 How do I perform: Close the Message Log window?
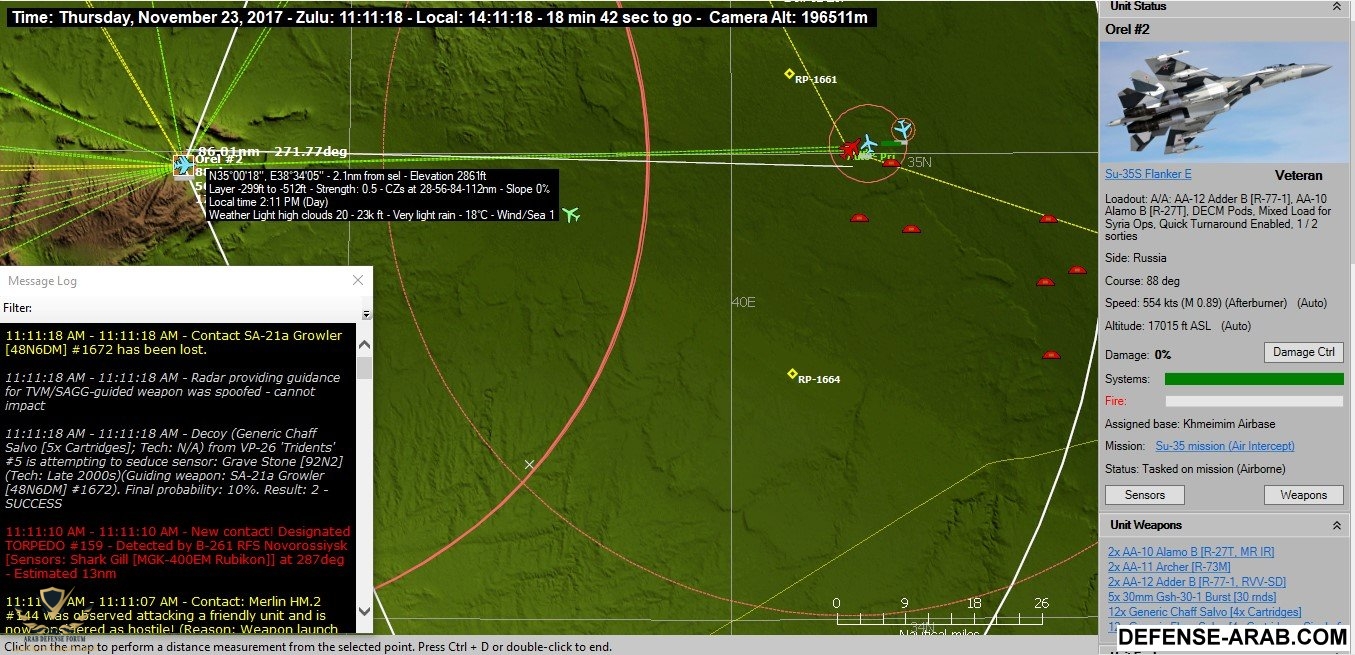[358, 281]
